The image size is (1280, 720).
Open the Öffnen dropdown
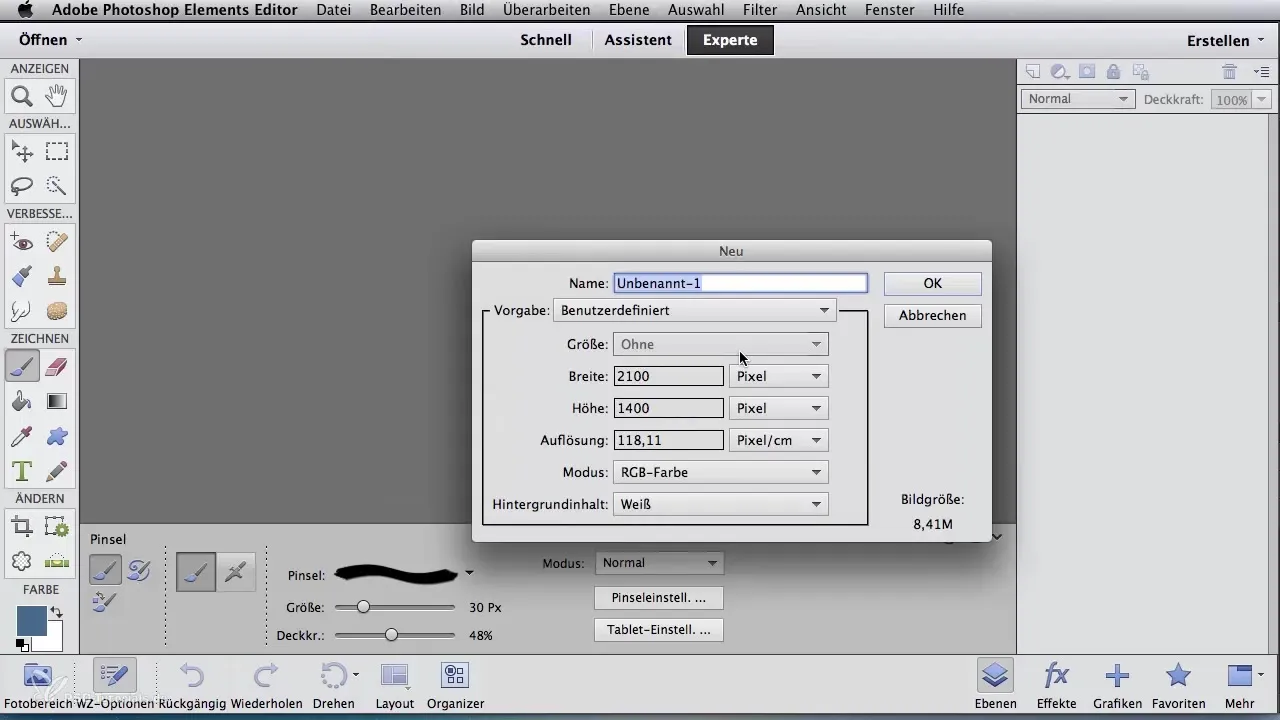pyautogui.click(x=50, y=40)
